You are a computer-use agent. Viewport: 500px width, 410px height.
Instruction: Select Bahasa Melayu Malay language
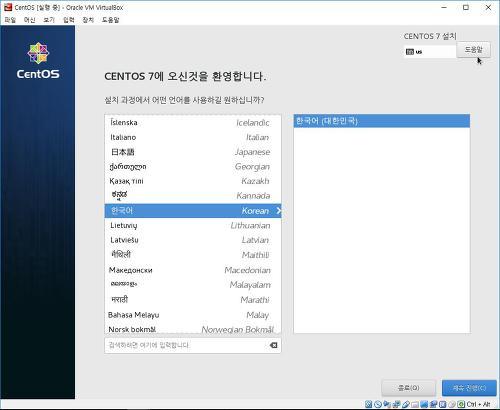tap(193, 315)
